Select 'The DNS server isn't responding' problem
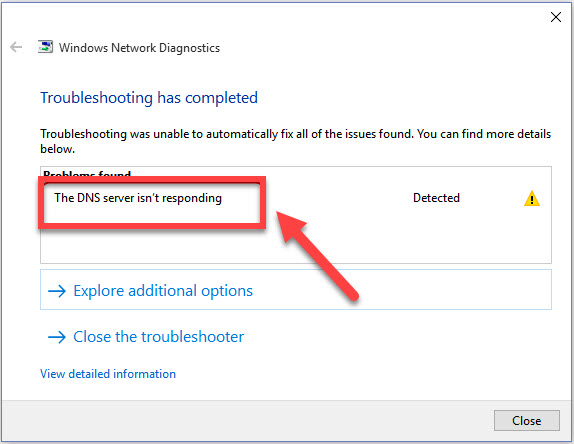Image resolution: width=574 pixels, height=444 pixels. coord(138,198)
